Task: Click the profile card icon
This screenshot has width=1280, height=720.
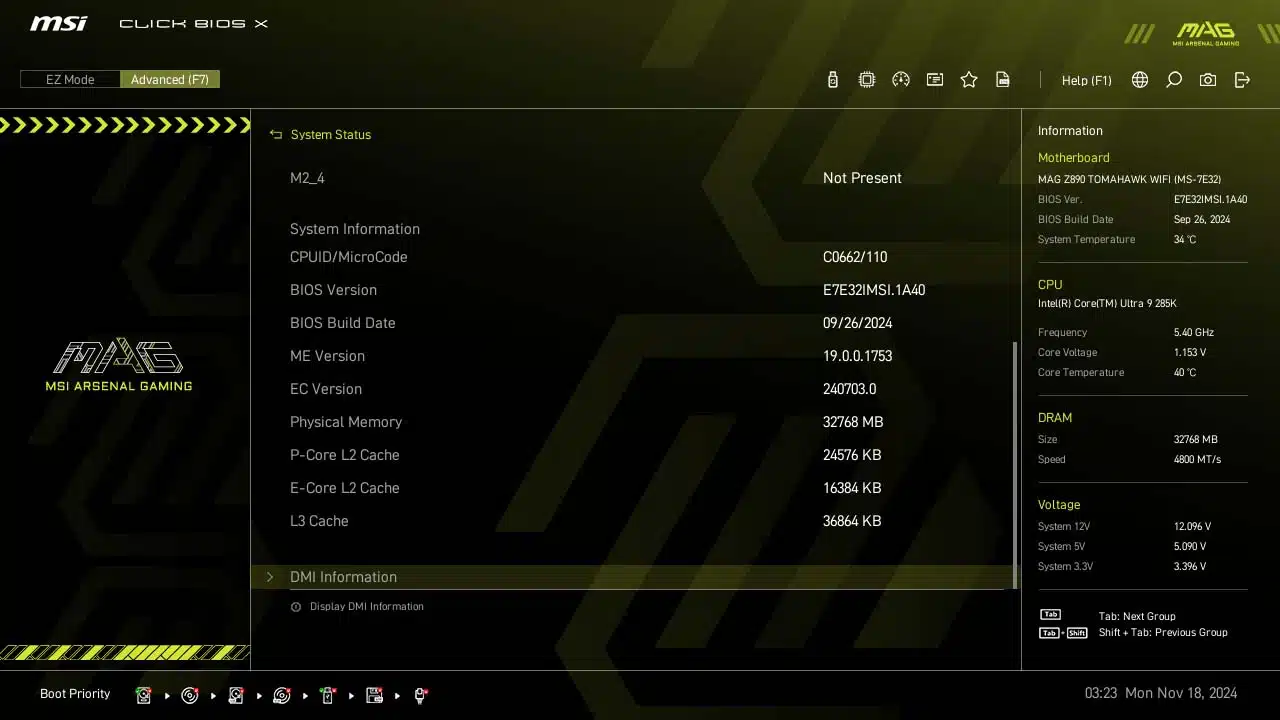Action: (x=935, y=80)
